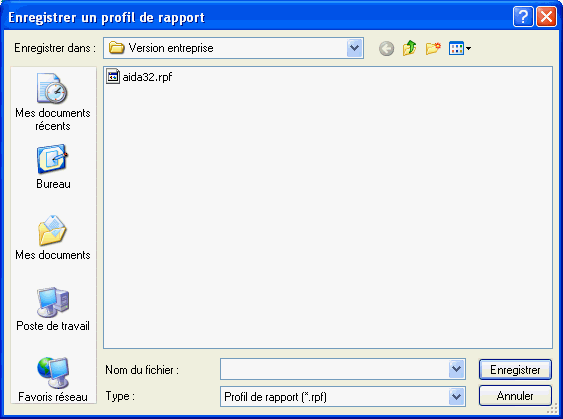
Task: Click the help question mark button
Action: point(523,17)
